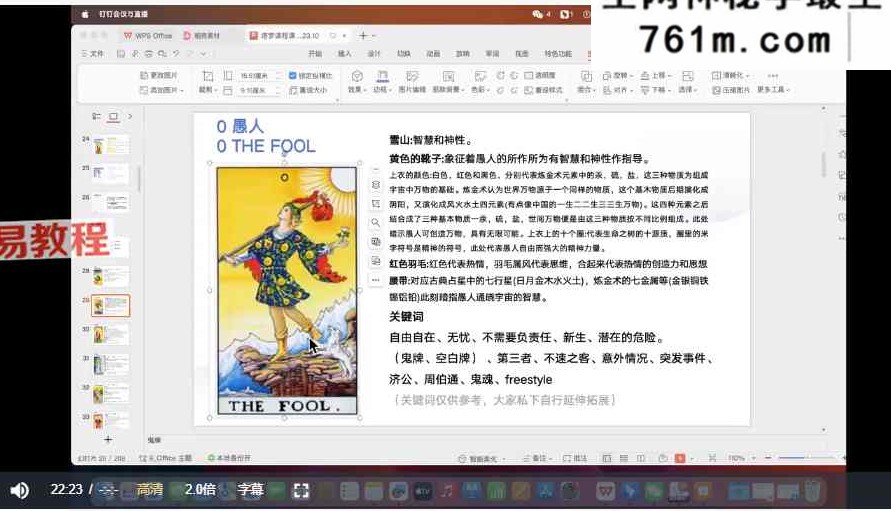Open the 审阅 ribbon tab
This screenshot has width=891, height=511.
(492, 53)
